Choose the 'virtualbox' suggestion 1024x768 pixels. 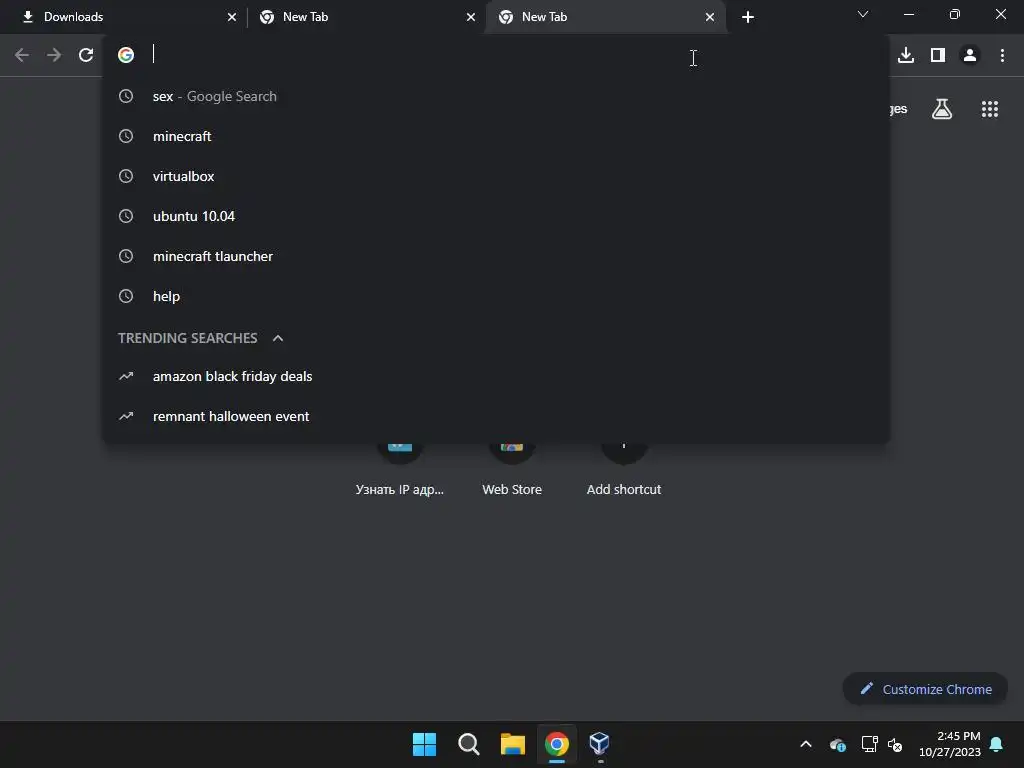(x=496, y=176)
